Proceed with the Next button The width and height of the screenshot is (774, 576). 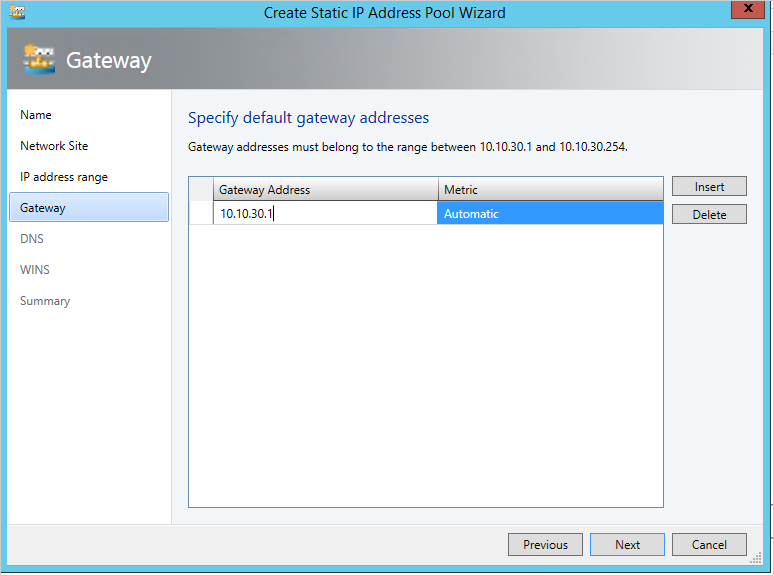pyautogui.click(x=627, y=544)
